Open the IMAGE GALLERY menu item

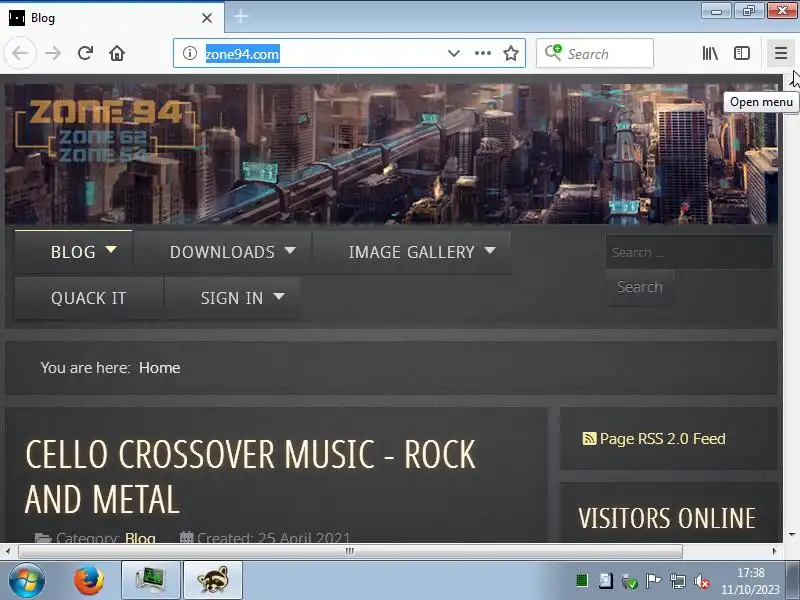pos(411,252)
